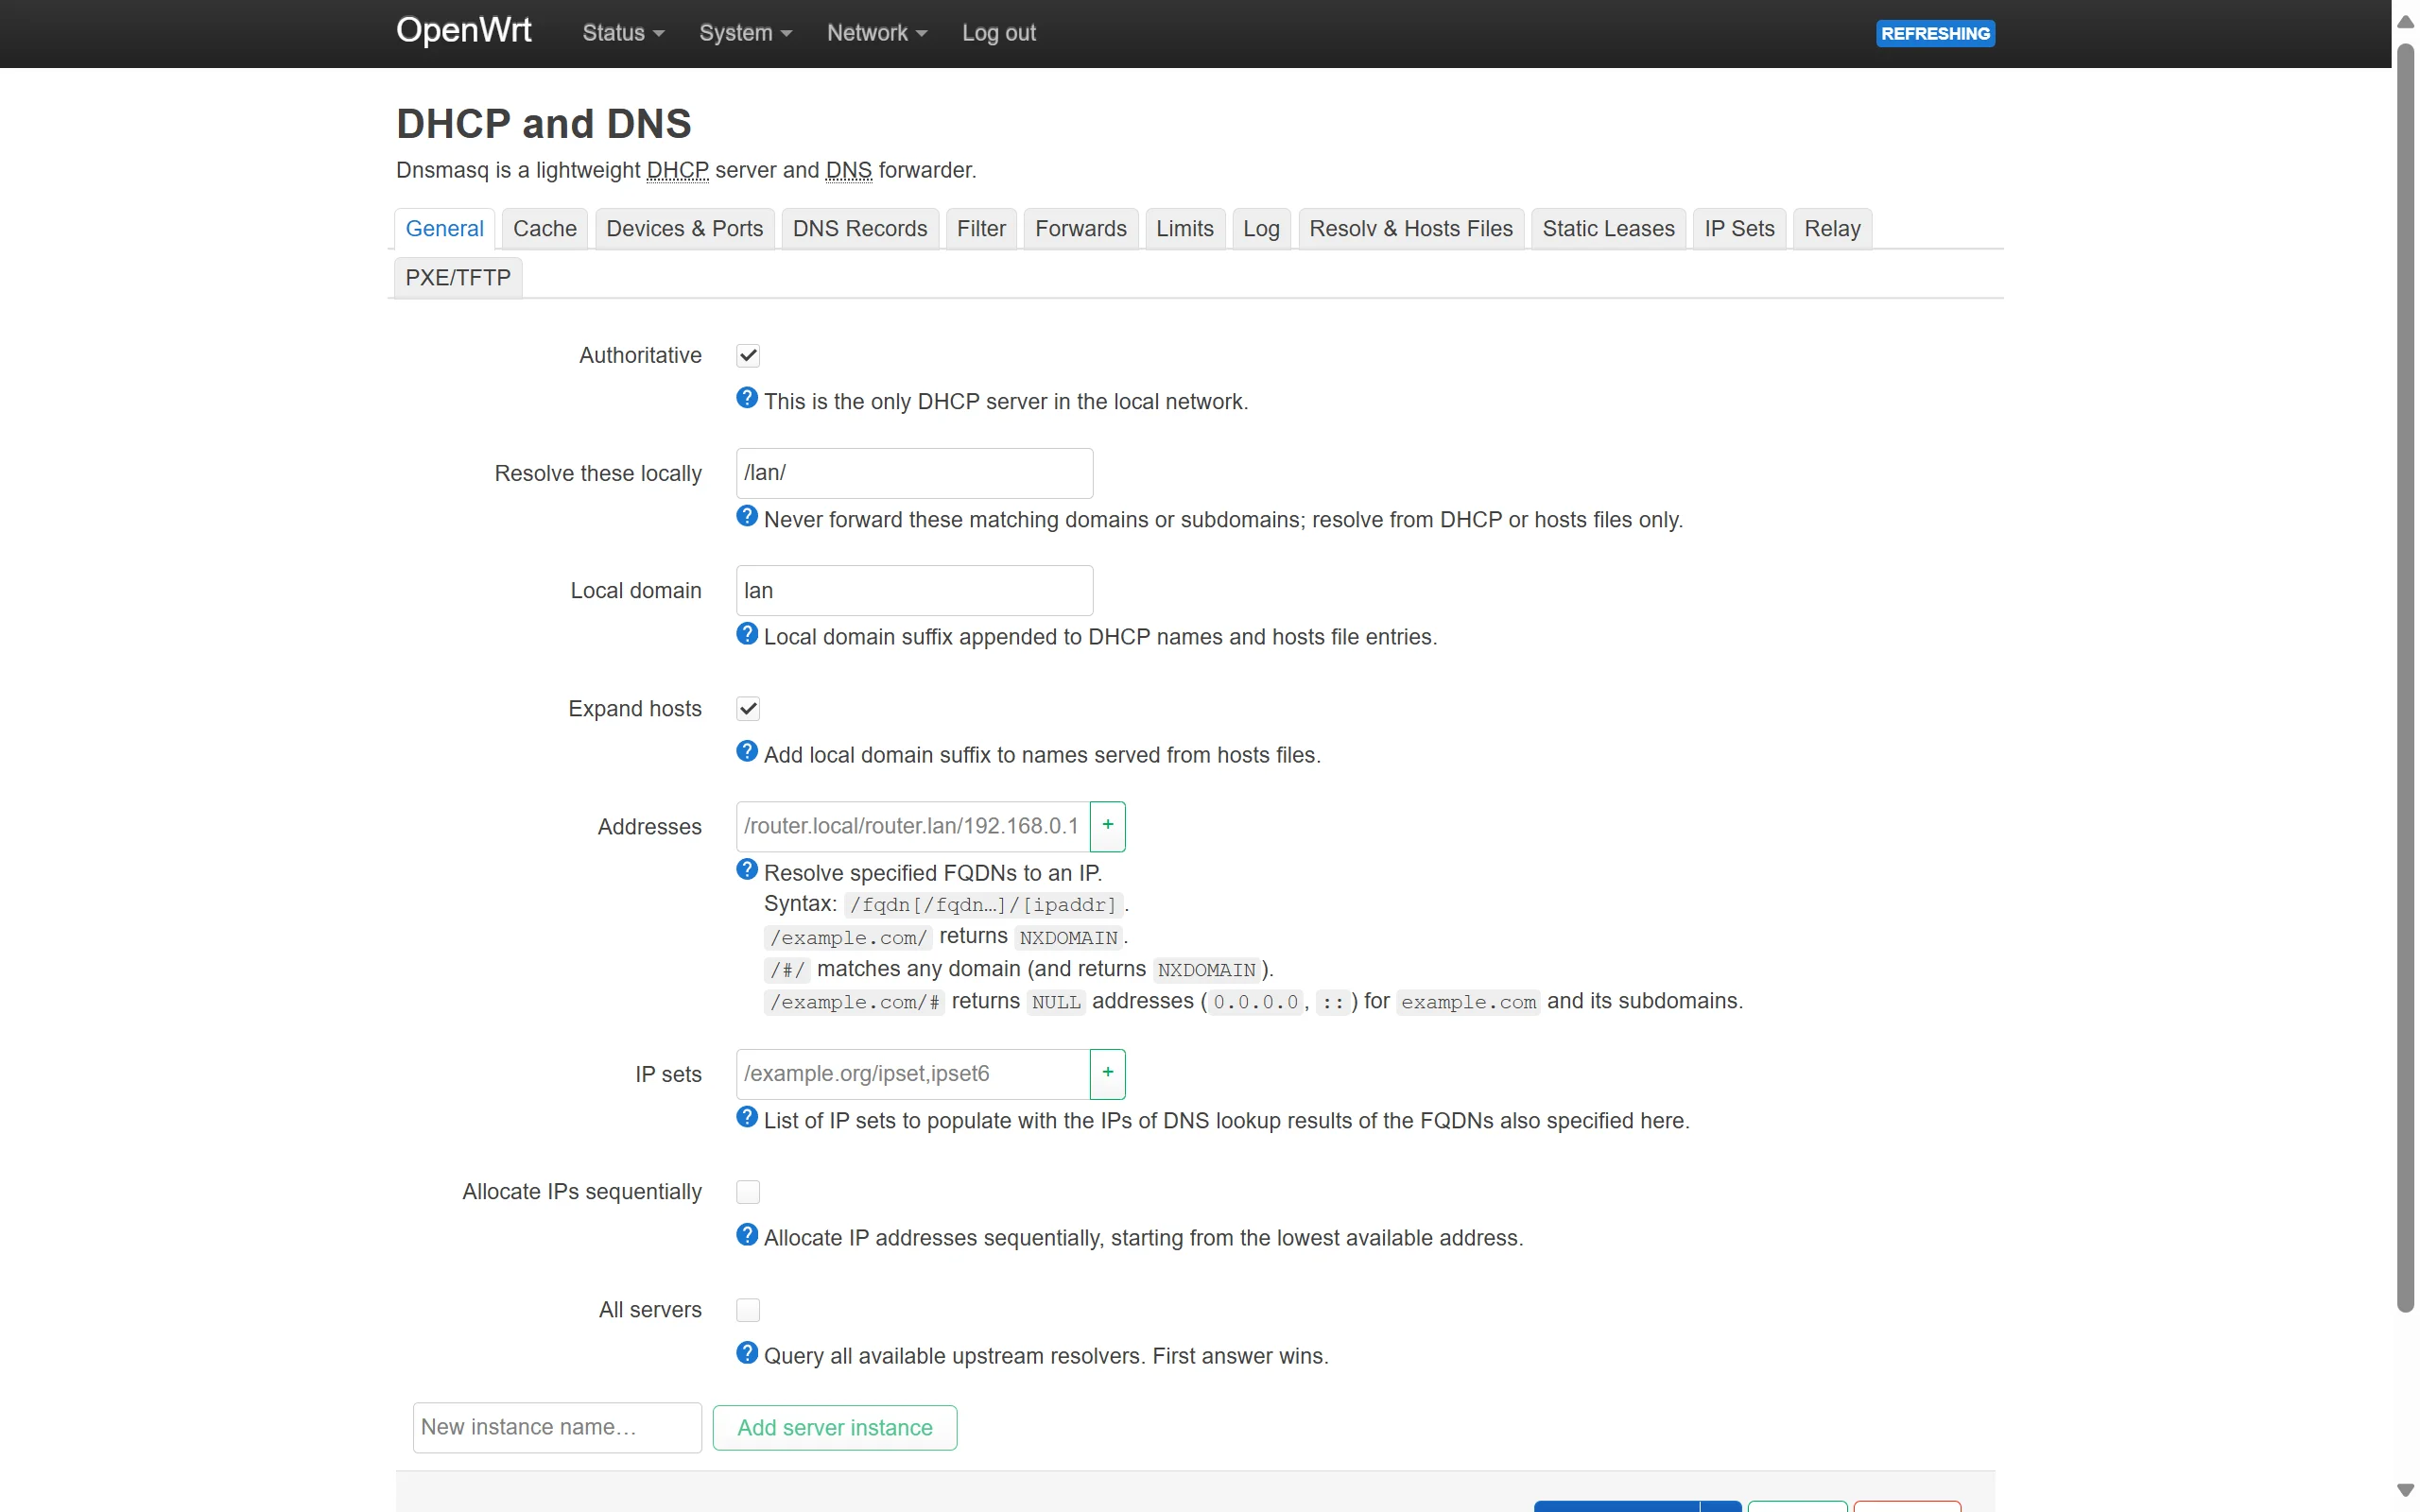Switch to the DNS Records tab
This screenshot has height=1512, width=2420.
[x=860, y=229]
